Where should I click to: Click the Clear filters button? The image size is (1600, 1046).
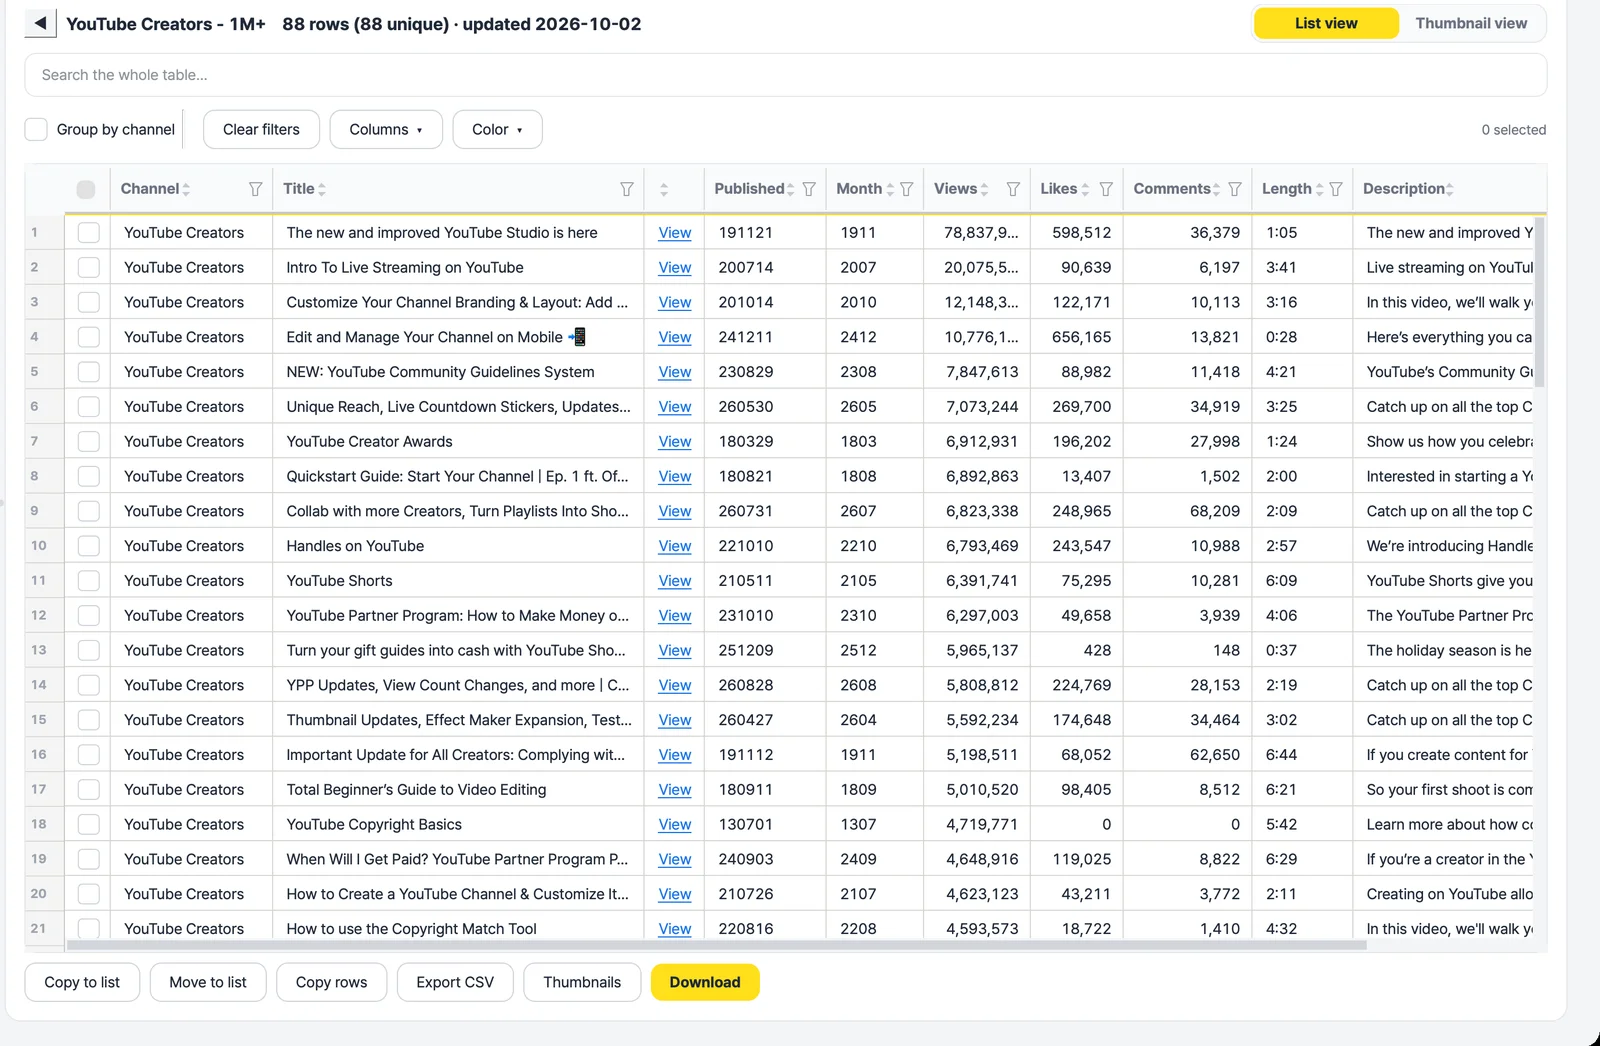coord(261,129)
